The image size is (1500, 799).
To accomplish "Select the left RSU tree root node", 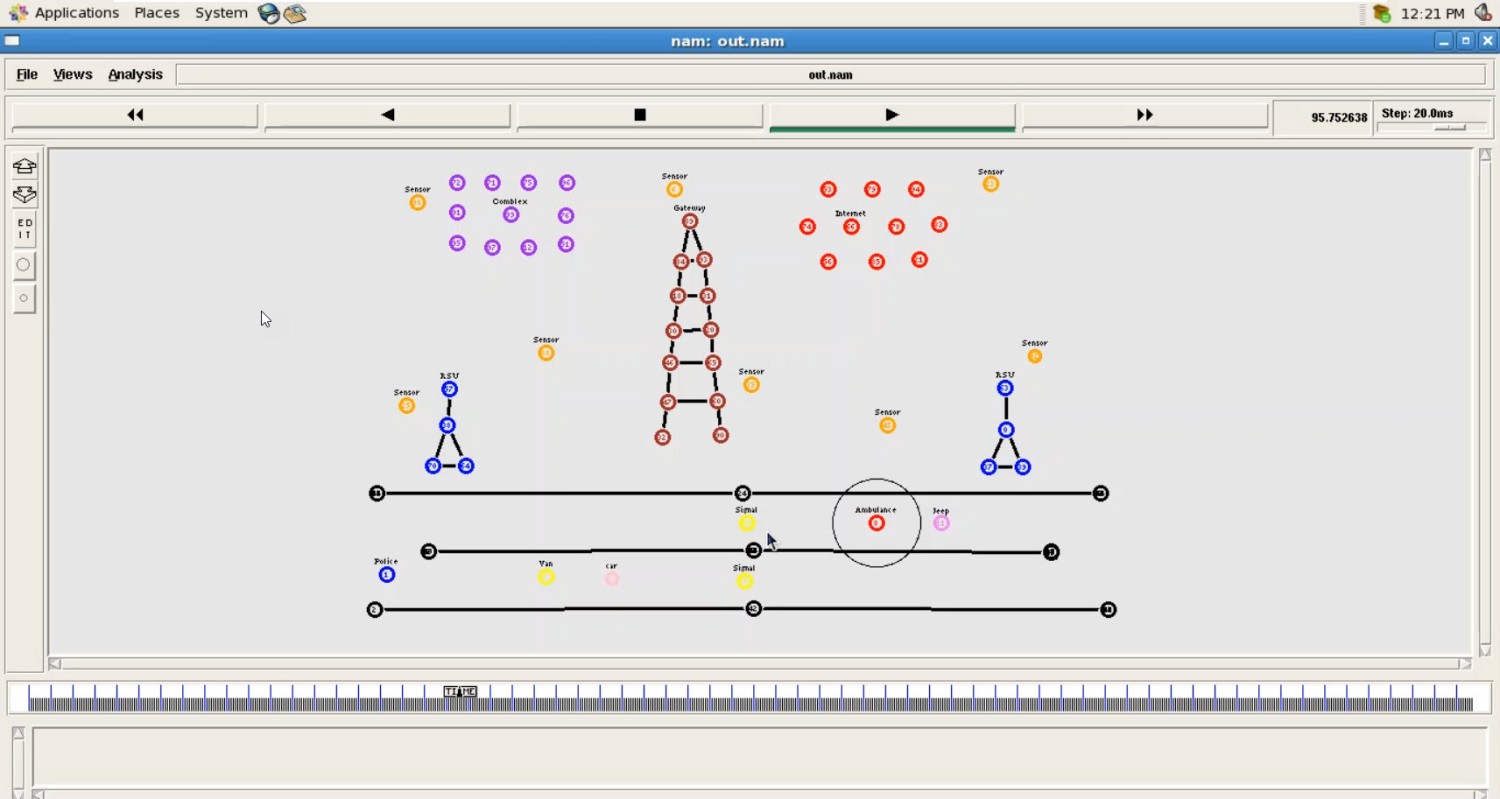I will pos(450,387).
